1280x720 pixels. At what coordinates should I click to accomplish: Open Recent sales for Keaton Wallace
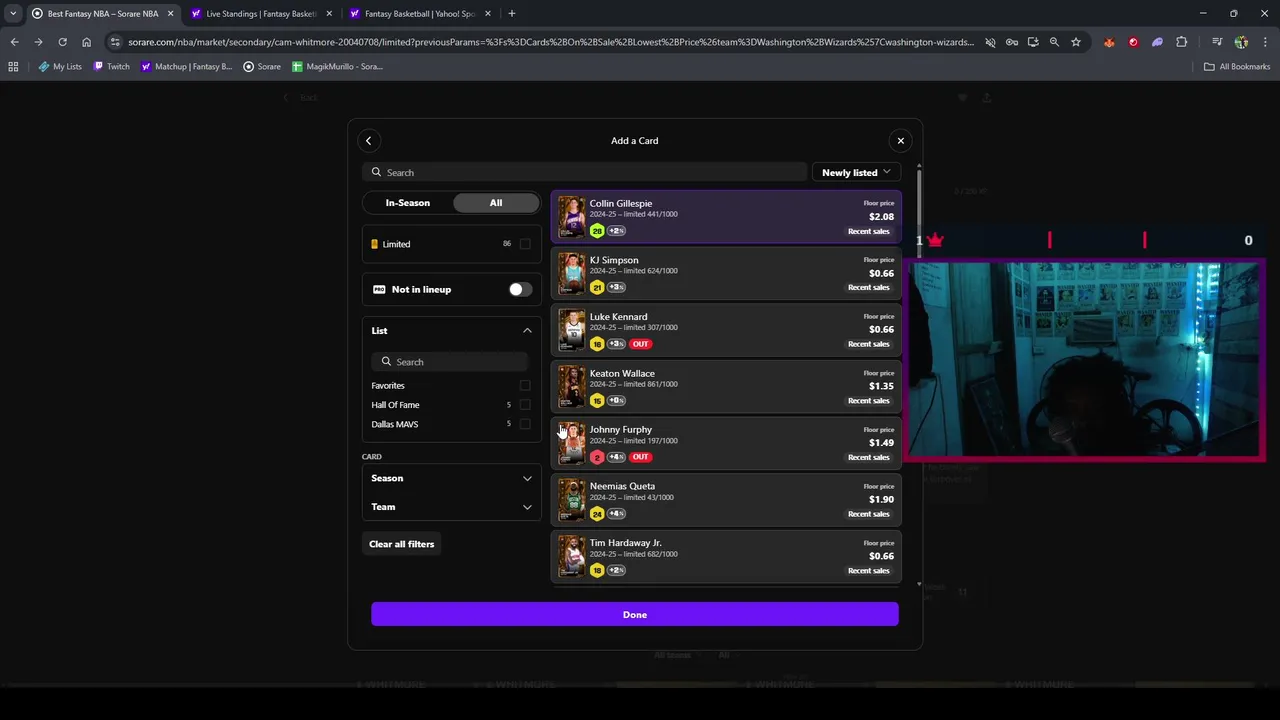click(868, 400)
